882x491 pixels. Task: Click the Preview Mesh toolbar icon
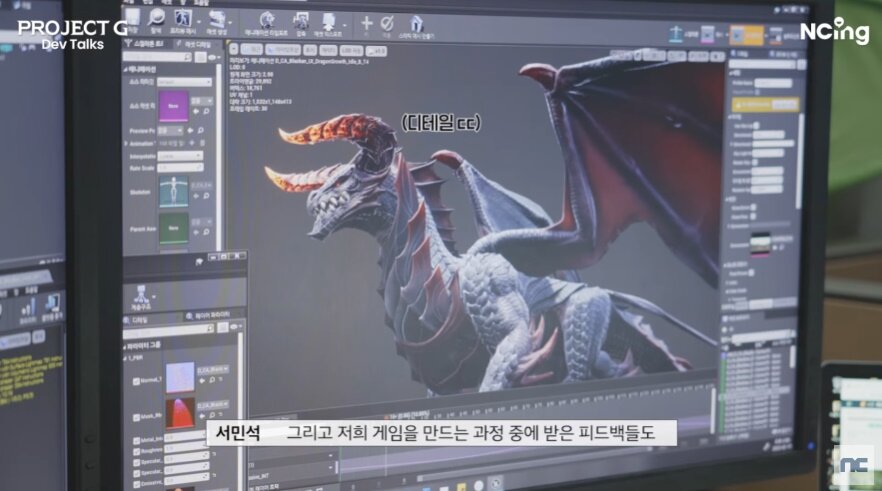coord(185,20)
